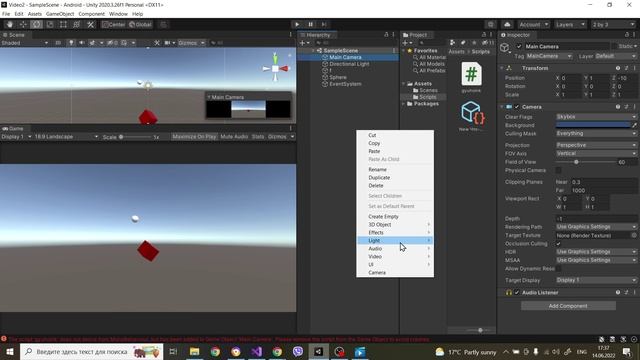The image size is (640, 360).
Task: Select the prefab cube asset thumbnail
Action: [x=472, y=113]
